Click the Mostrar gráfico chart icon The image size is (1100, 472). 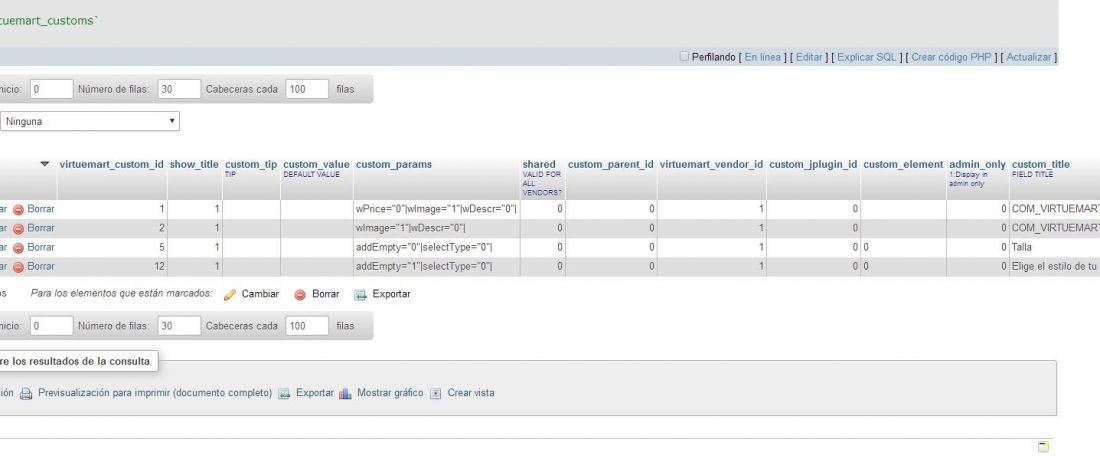tap(345, 393)
